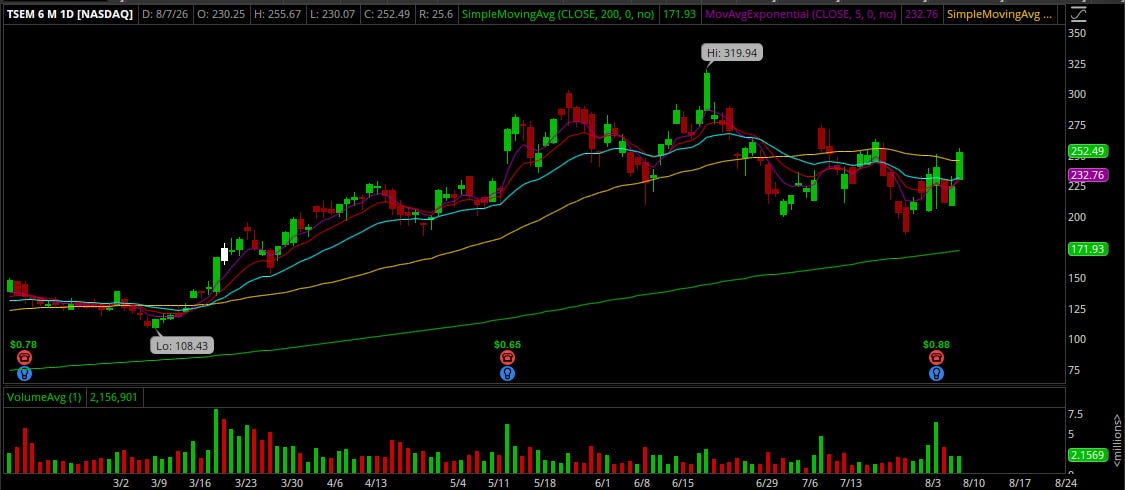Click the TSEM 6 M 1D [NASDAQ] chart title

[x=70, y=14]
